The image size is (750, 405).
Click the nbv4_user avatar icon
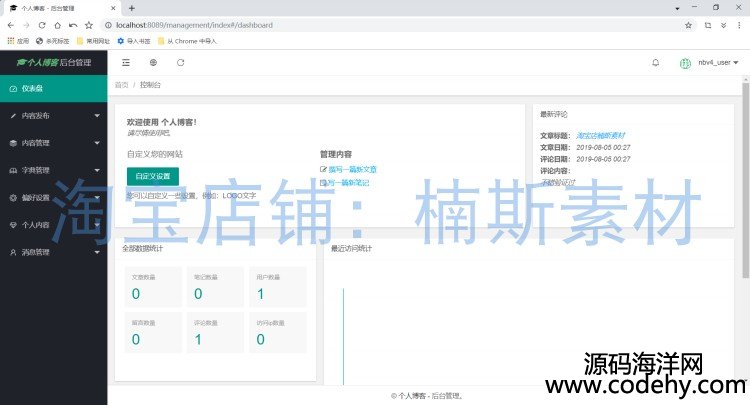pyautogui.click(x=686, y=62)
